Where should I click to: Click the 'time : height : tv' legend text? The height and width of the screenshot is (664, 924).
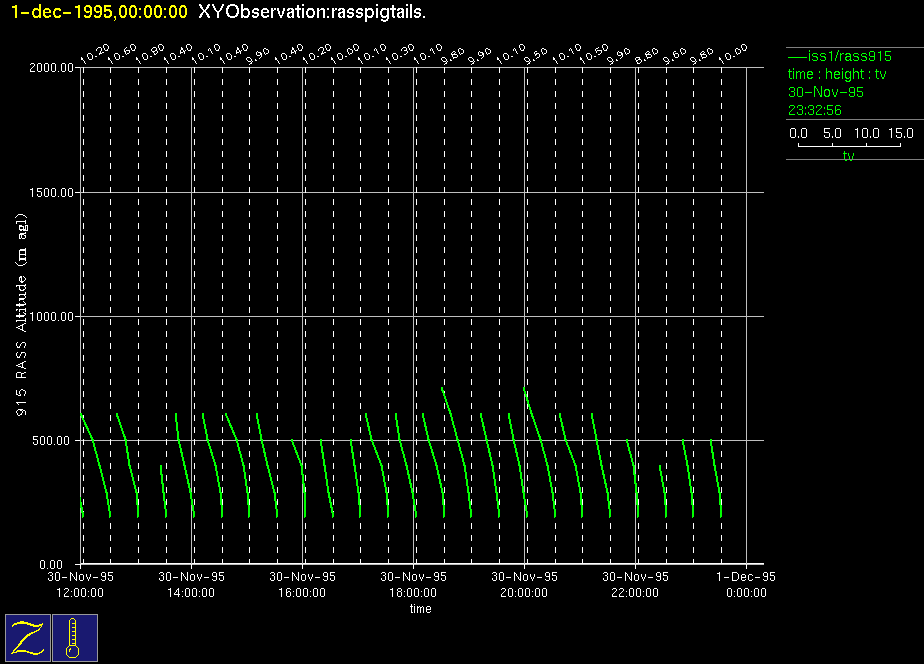(x=837, y=74)
